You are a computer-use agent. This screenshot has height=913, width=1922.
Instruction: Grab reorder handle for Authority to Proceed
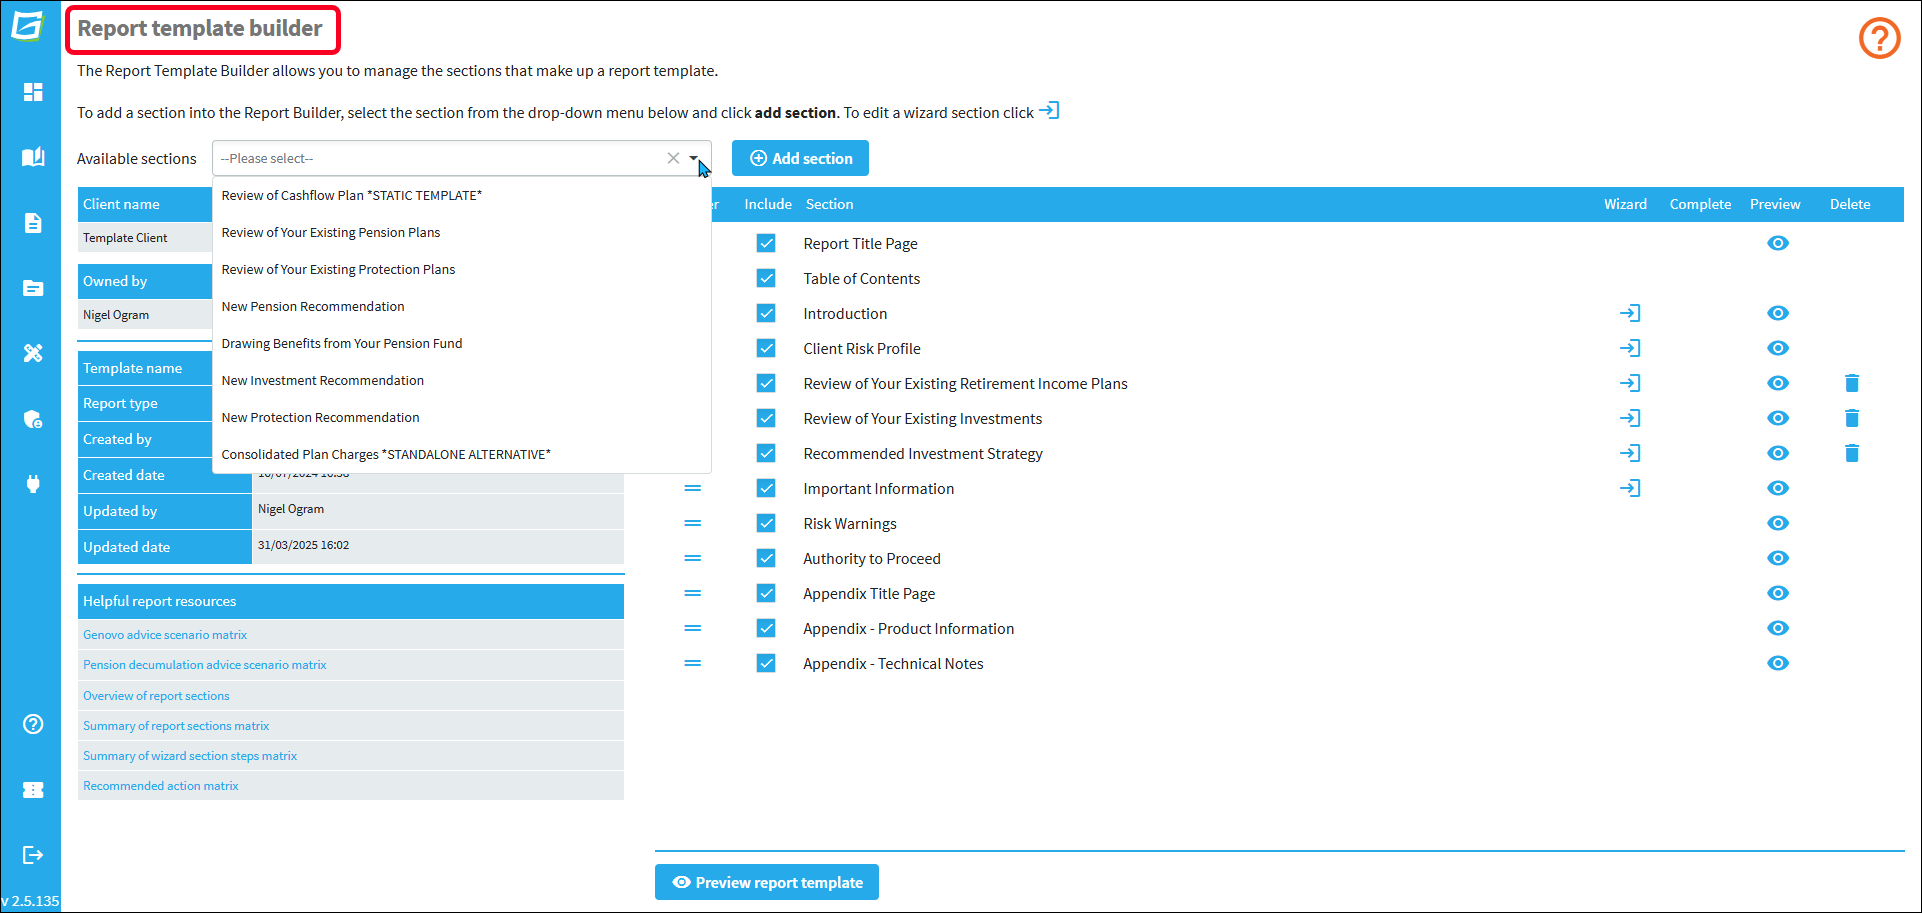[692, 558]
